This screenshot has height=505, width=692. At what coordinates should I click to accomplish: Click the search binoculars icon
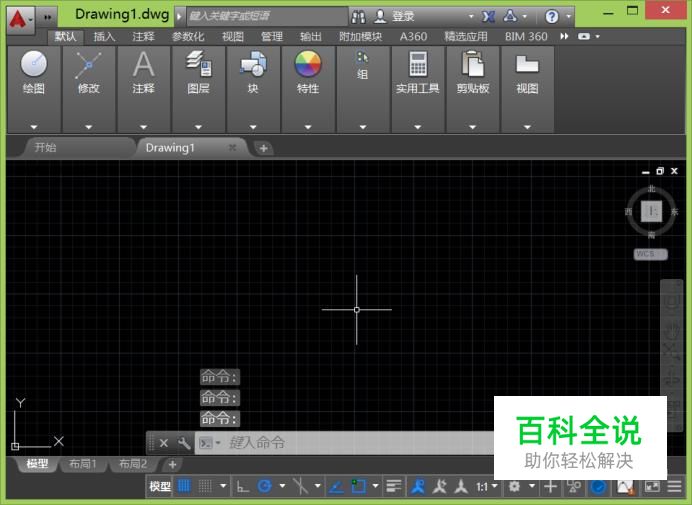click(x=358, y=17)
